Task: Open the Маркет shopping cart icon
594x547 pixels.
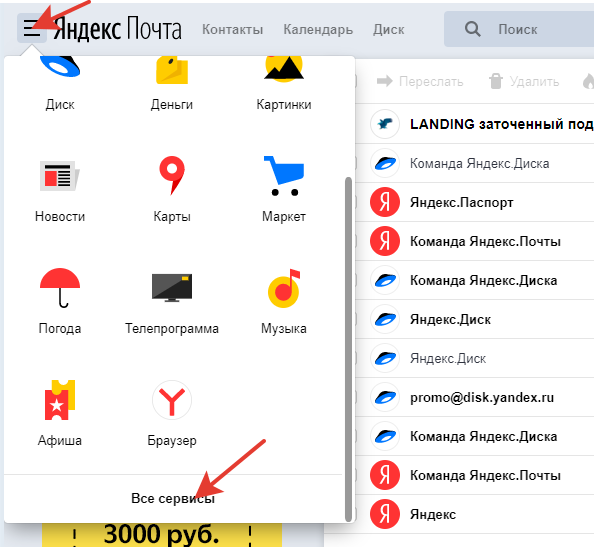Action: [x=284, y=176]
